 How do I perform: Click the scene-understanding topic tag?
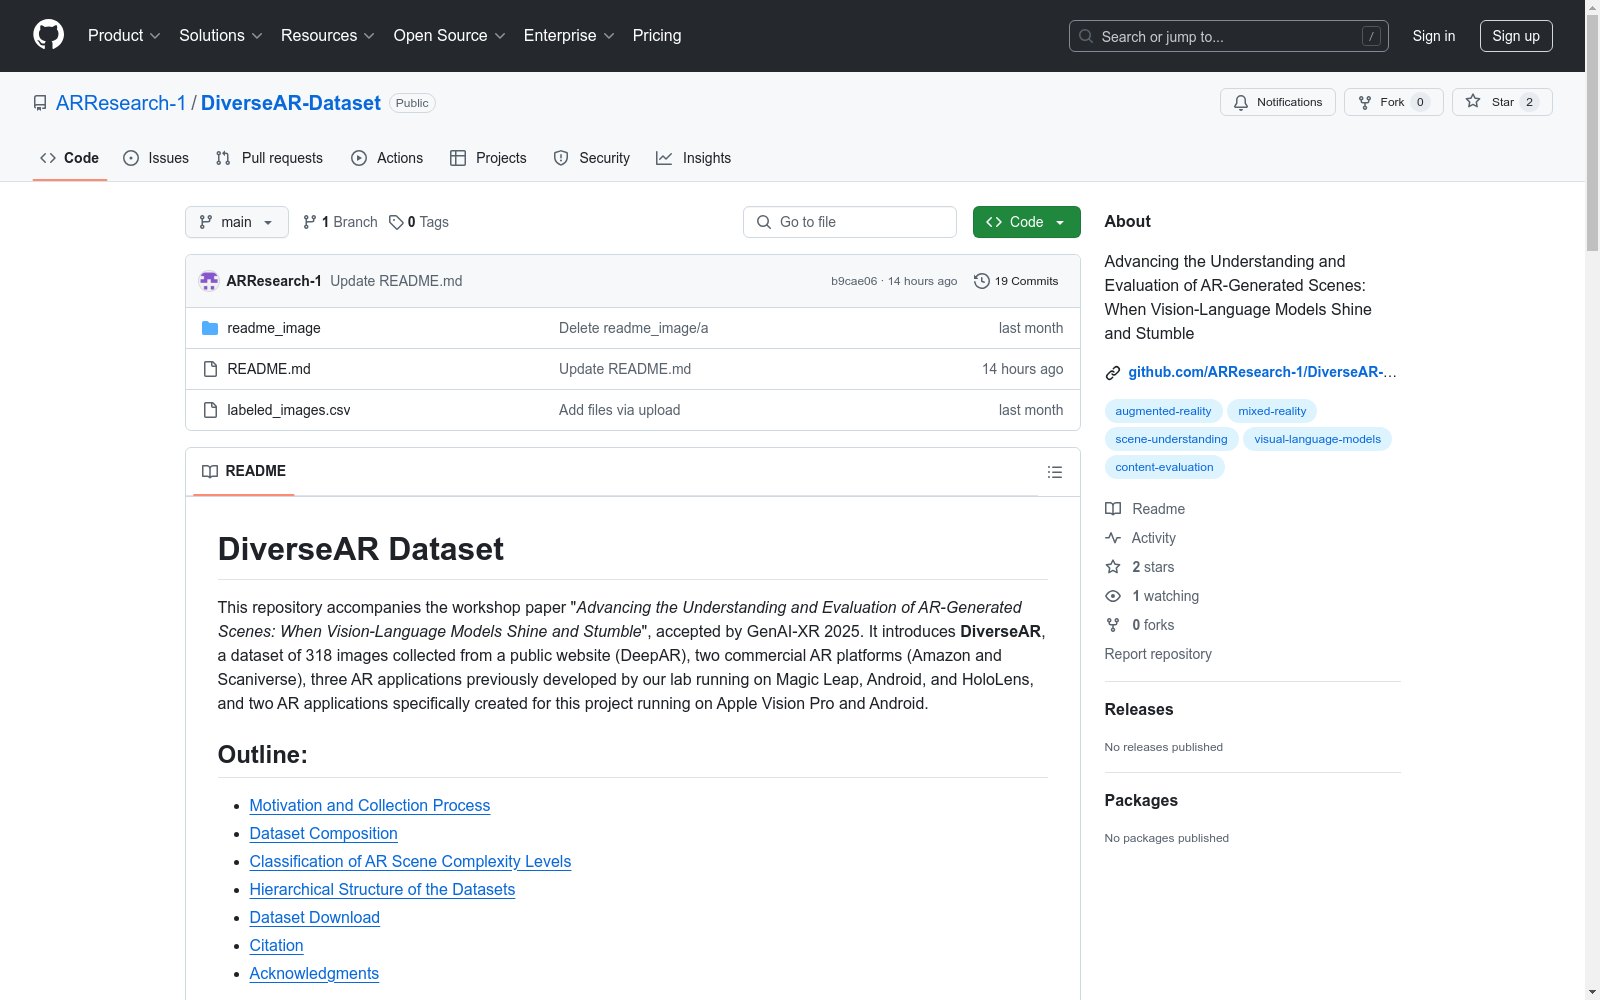[x=1171, y=439]
